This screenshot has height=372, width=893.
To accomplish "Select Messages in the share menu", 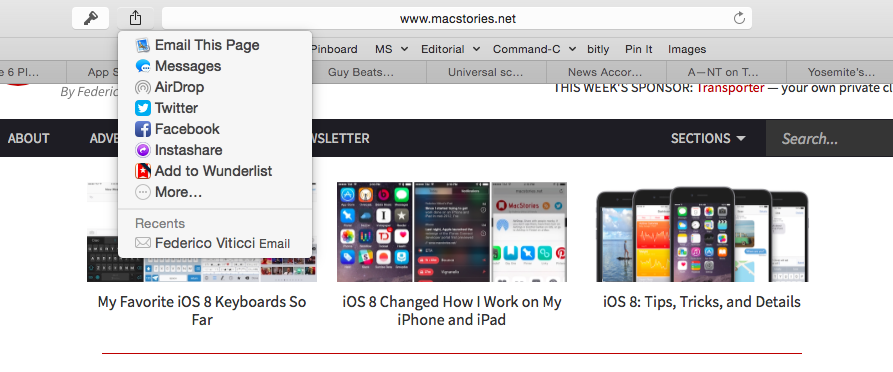I will point(215,66).
